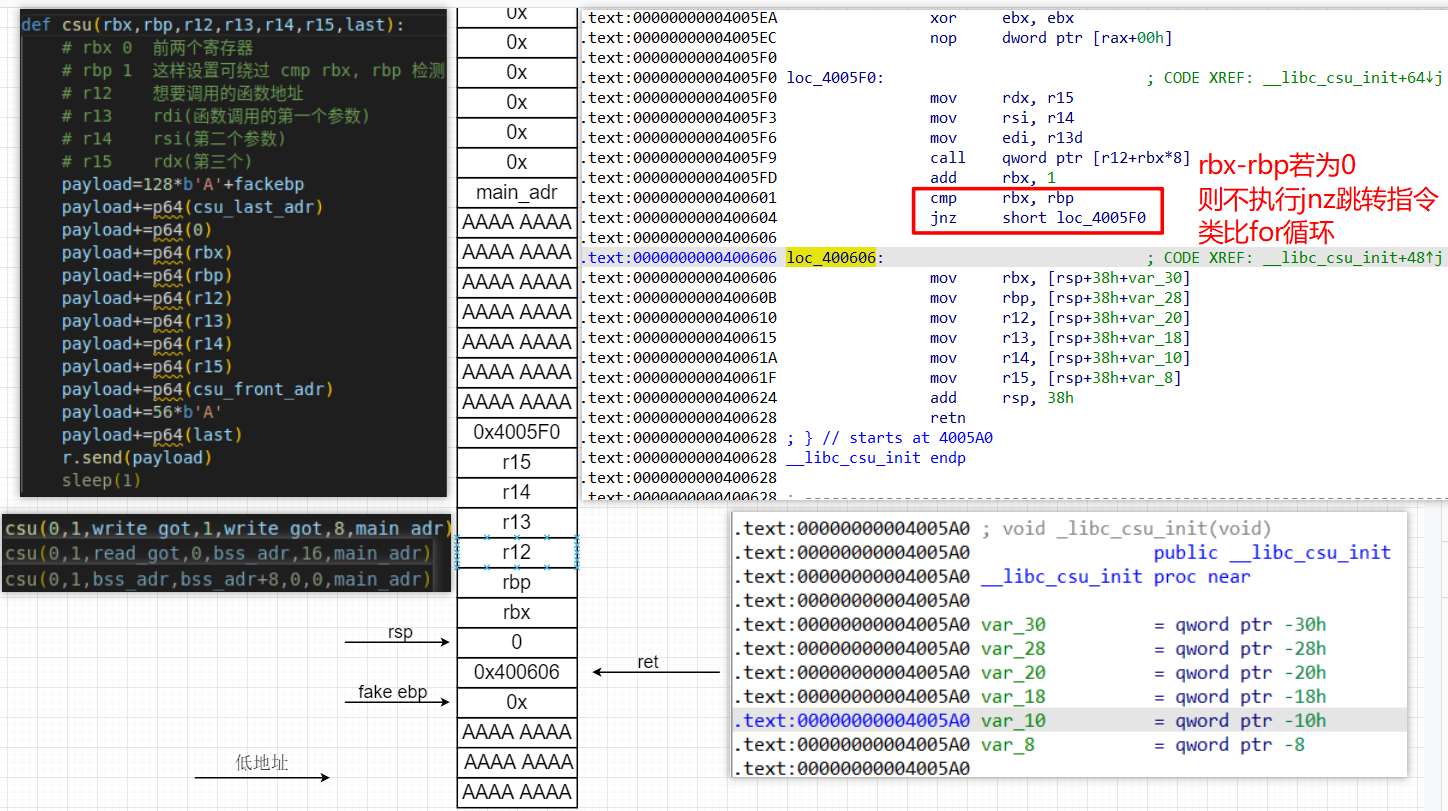Click the 'mov rsi, r14' instruction
Viewport: 1448px width, 811px height.
click(x=1002, y=118)
